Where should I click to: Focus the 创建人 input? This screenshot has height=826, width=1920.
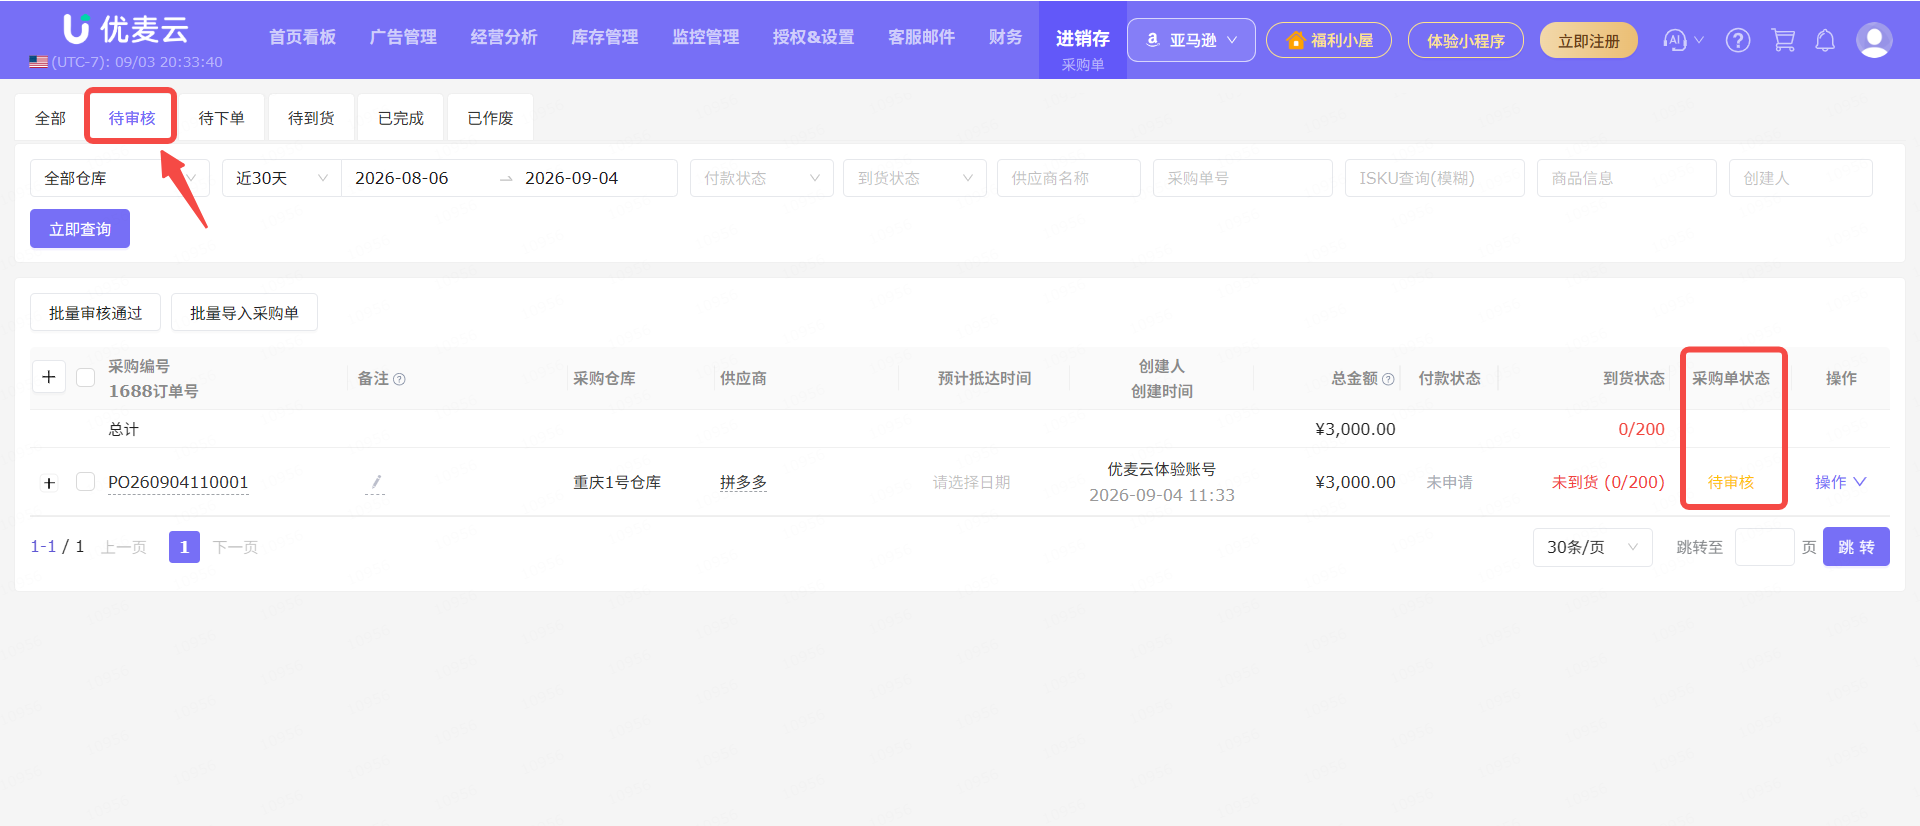1801,178
